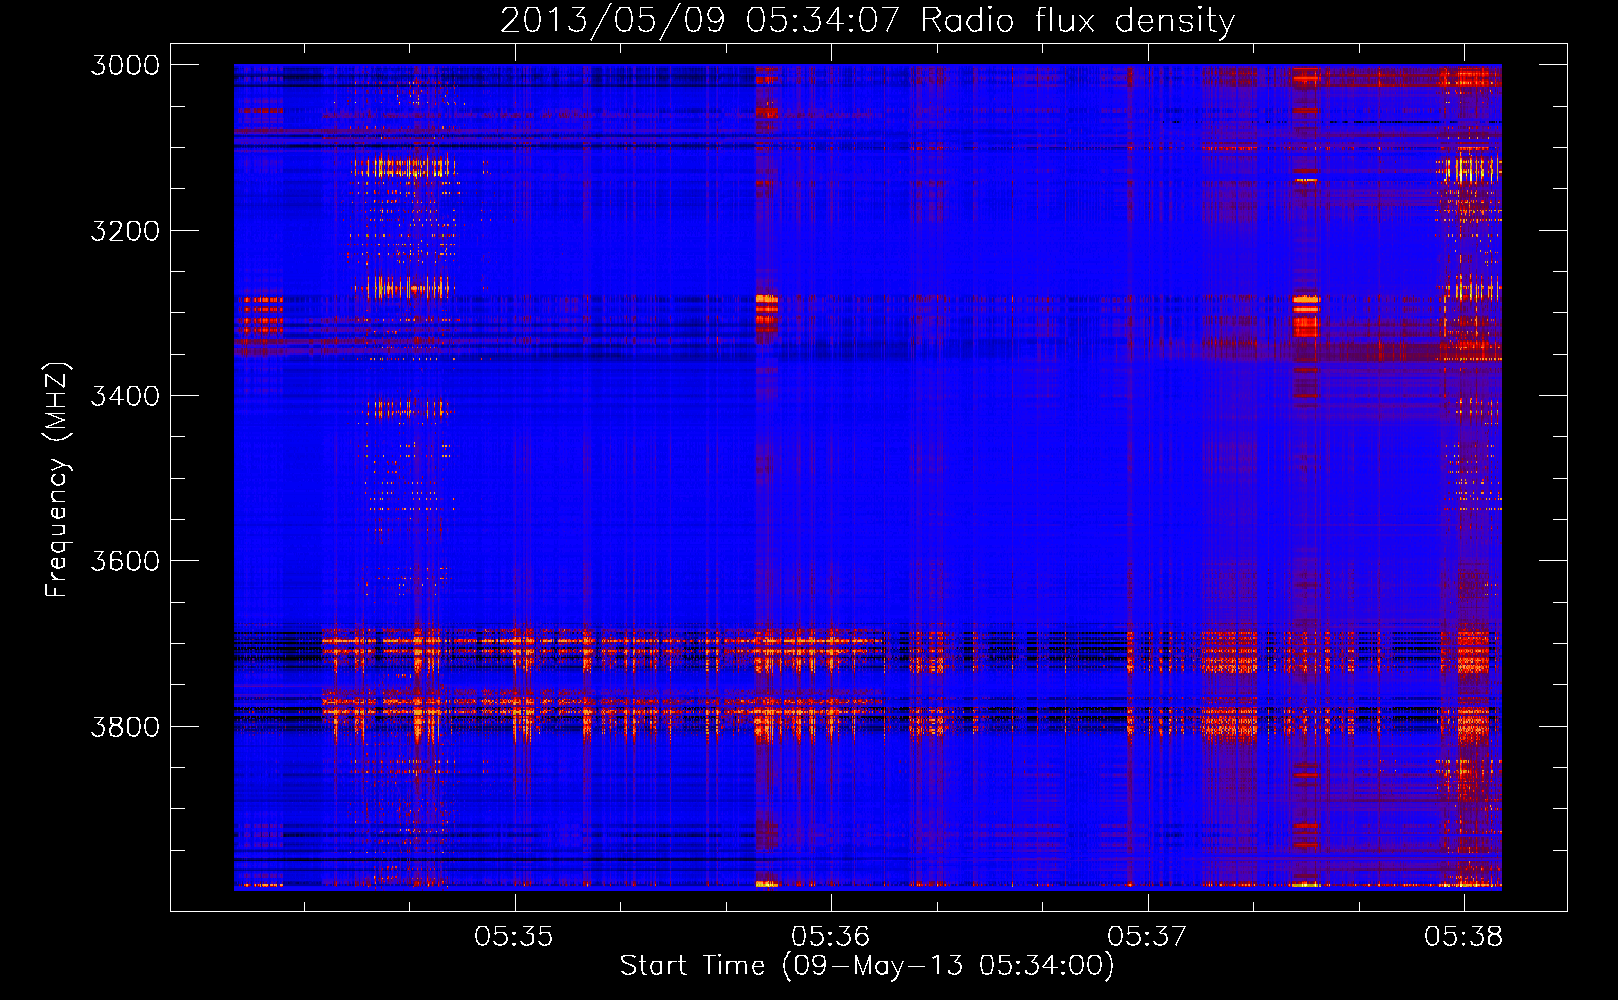This screenshot has height=1000, width=1618.
Task: Click the 05:35 time tick label
Action: (514, 937)
